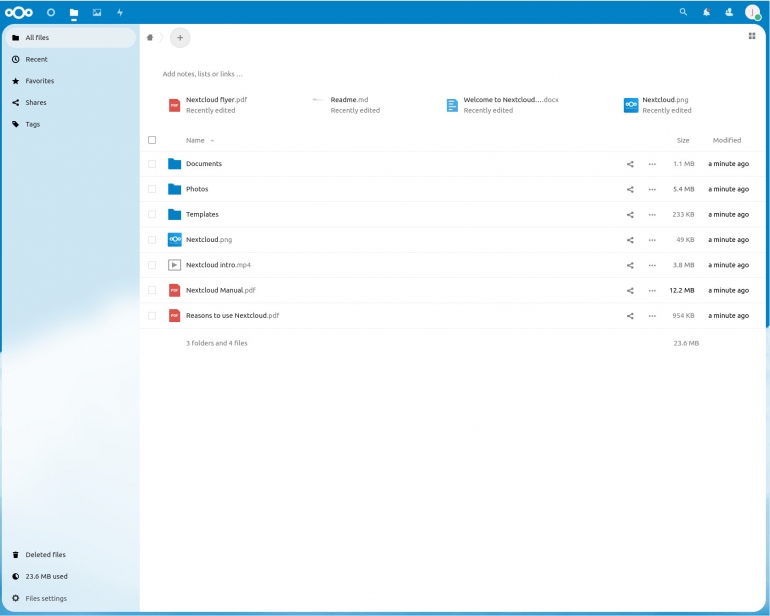
Task: Open the Photos app icon in top bar
Action: click(x=97, y=12)
